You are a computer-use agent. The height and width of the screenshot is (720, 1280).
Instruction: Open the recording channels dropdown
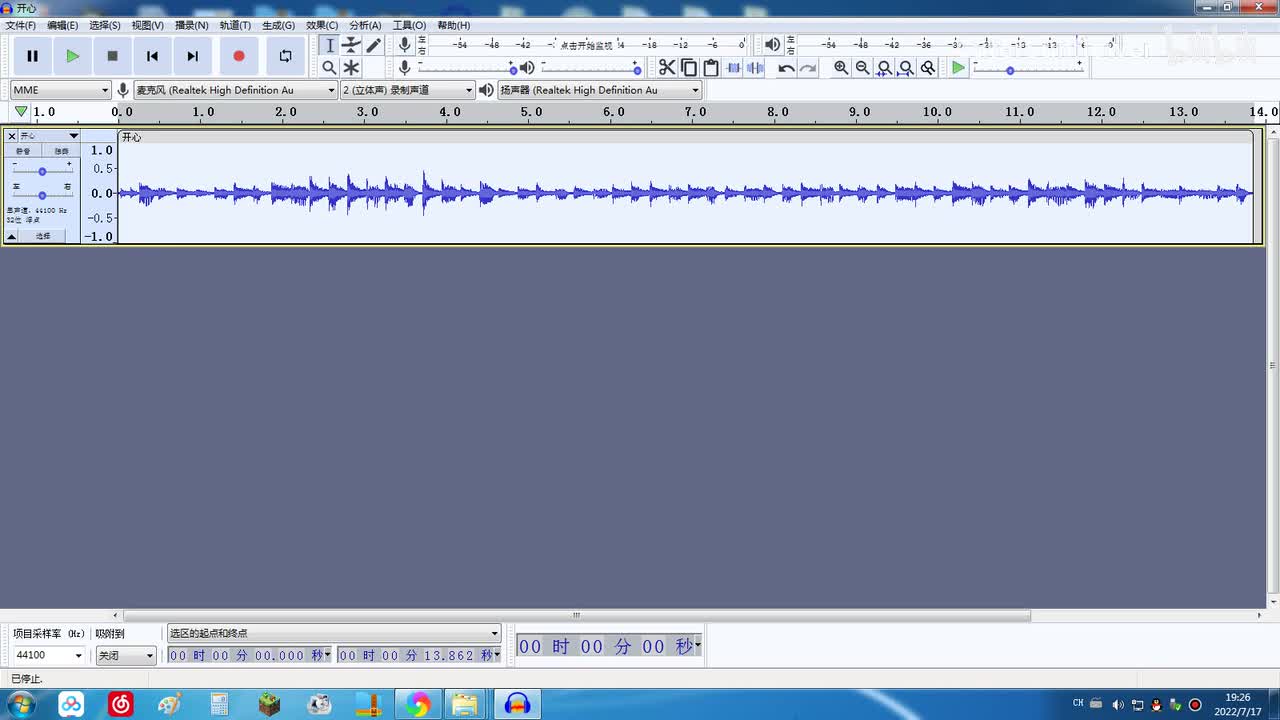tap(407, 90)
